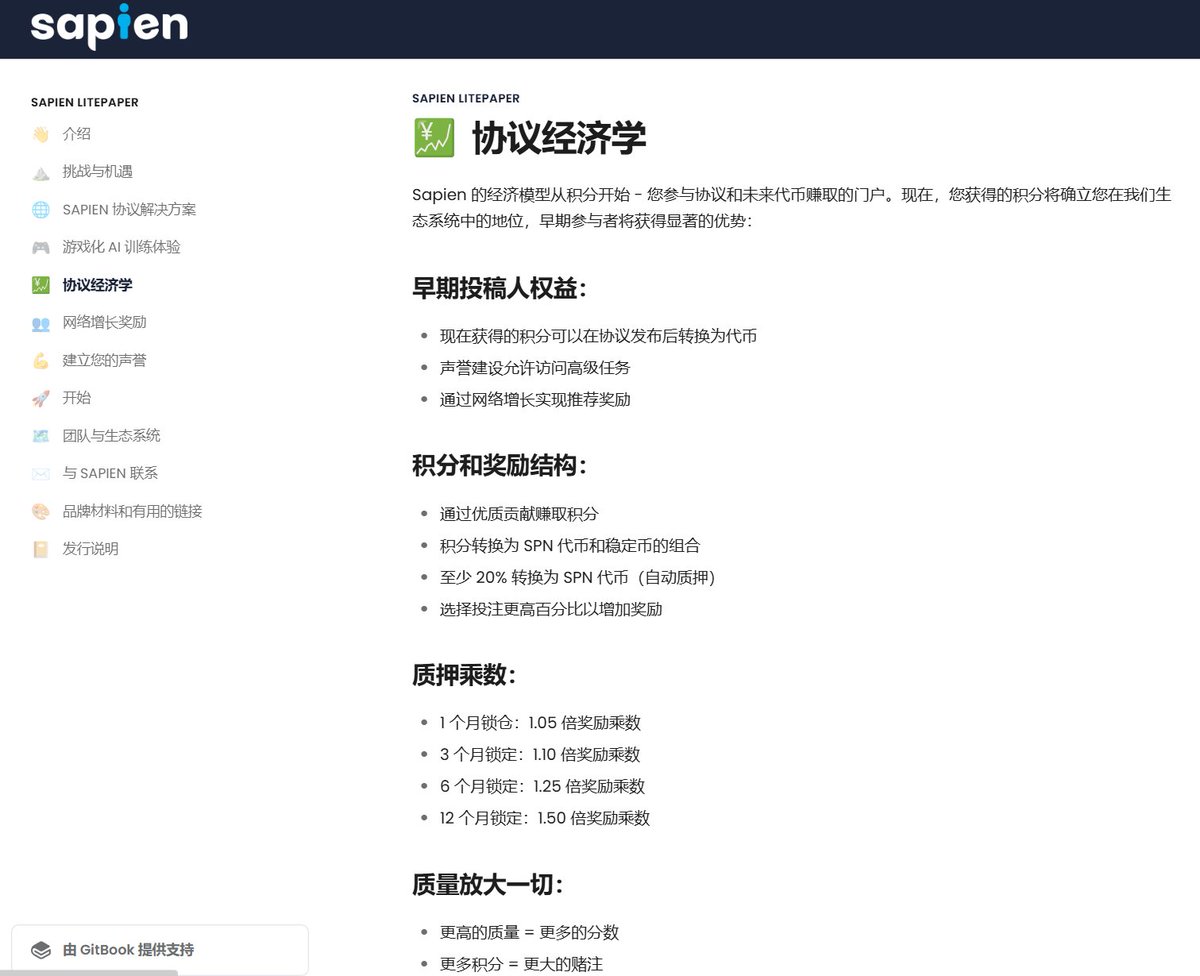Click the 由 GitBook 提供支持 button
This screenshot has height=976, width=1200.
160,950
